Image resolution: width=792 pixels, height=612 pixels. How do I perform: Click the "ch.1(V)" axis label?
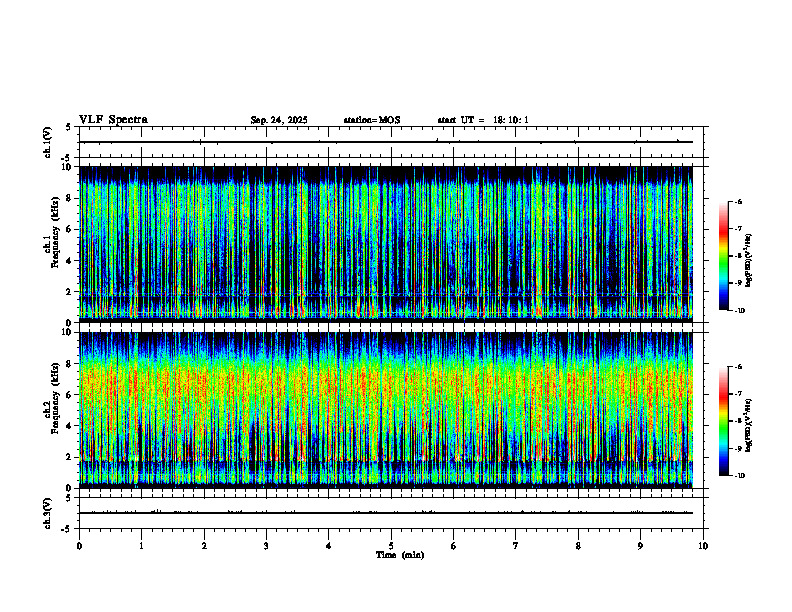(47, 142)
